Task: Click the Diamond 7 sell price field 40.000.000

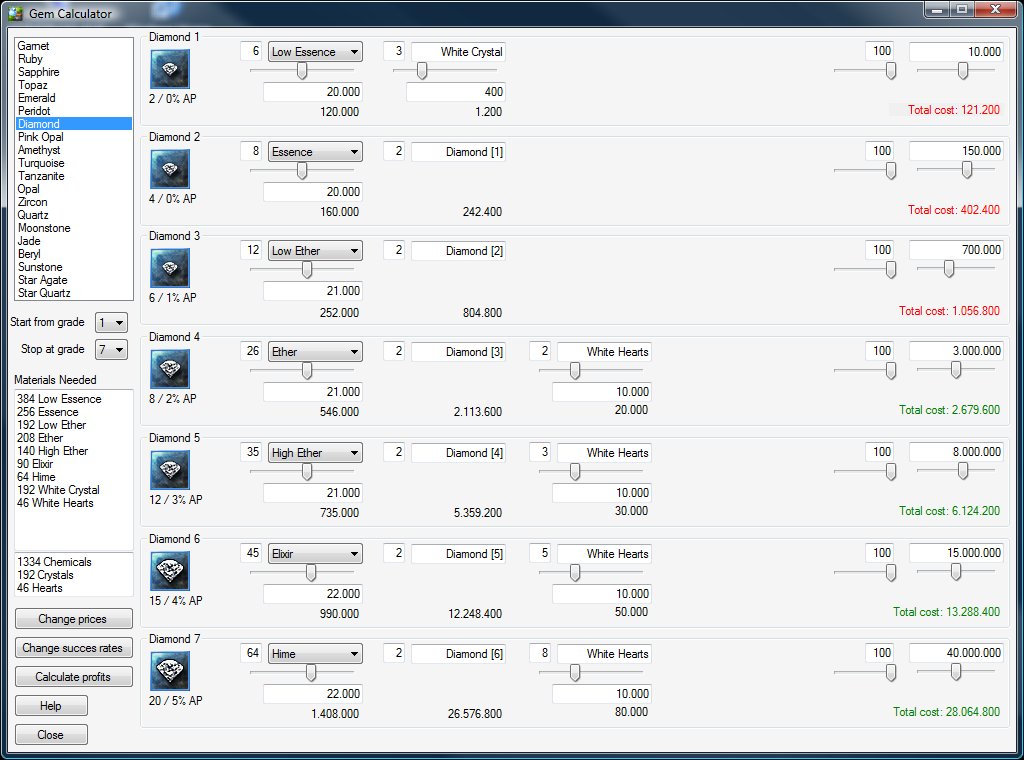Action: (x=956, y=653)
